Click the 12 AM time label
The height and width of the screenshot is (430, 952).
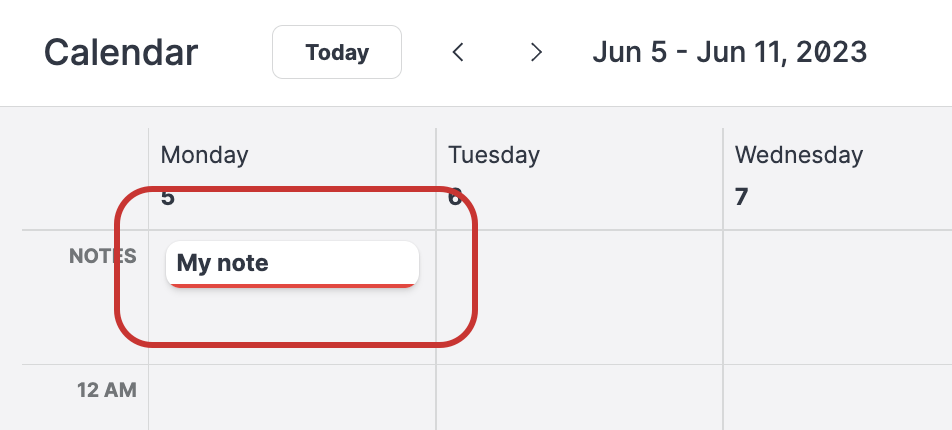(106, 390)
